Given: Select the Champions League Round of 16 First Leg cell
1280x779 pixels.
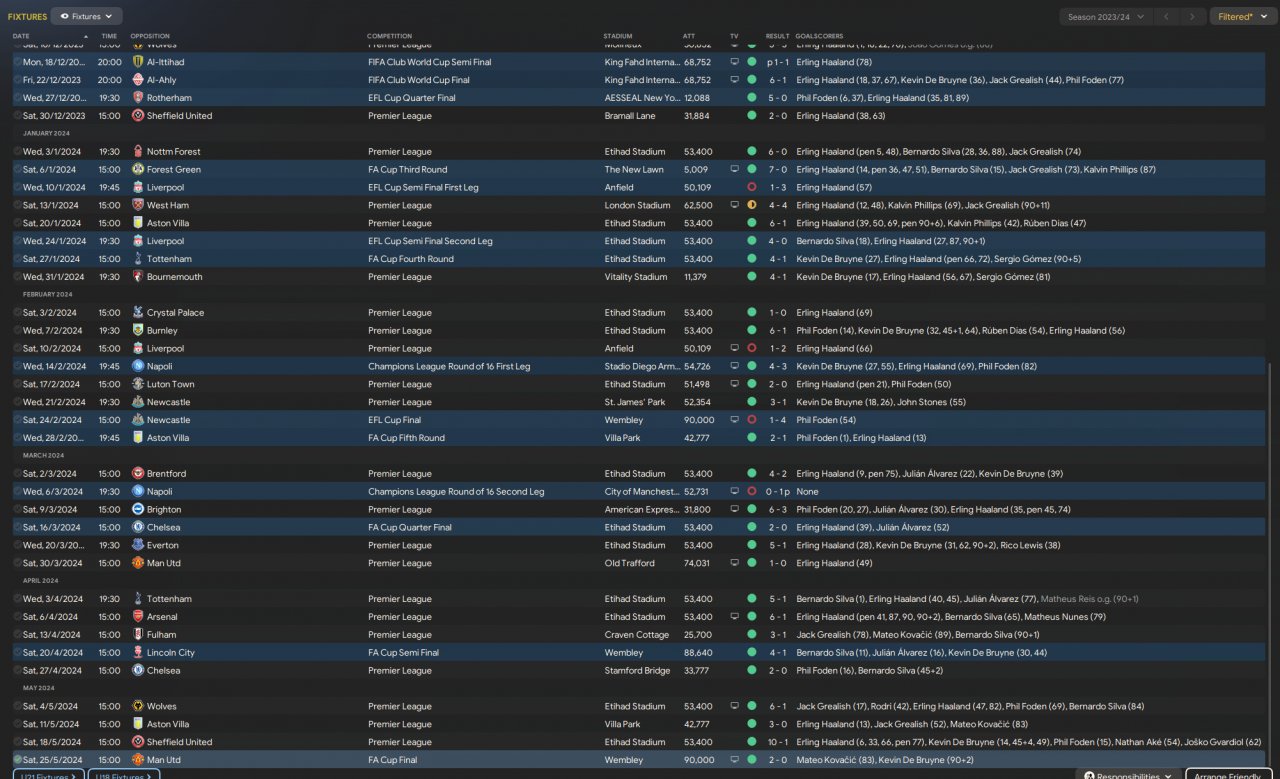Looking at the screenshot, I should point(449,367).
